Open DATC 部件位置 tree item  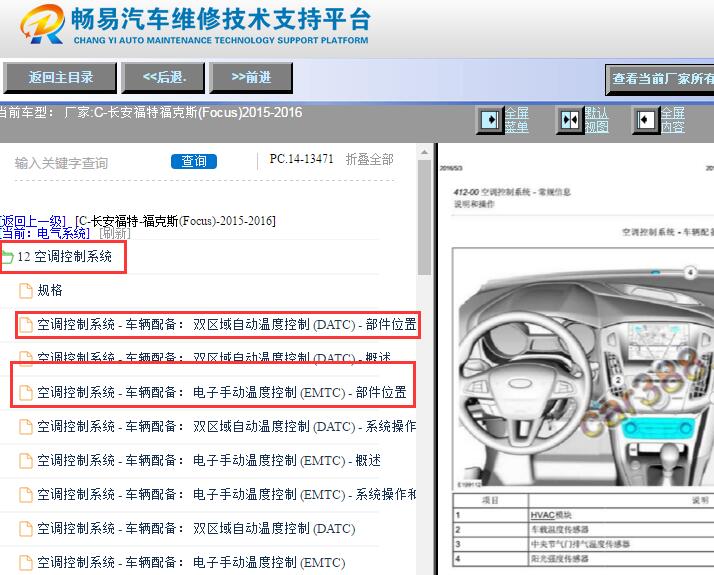tap(227, 325)
